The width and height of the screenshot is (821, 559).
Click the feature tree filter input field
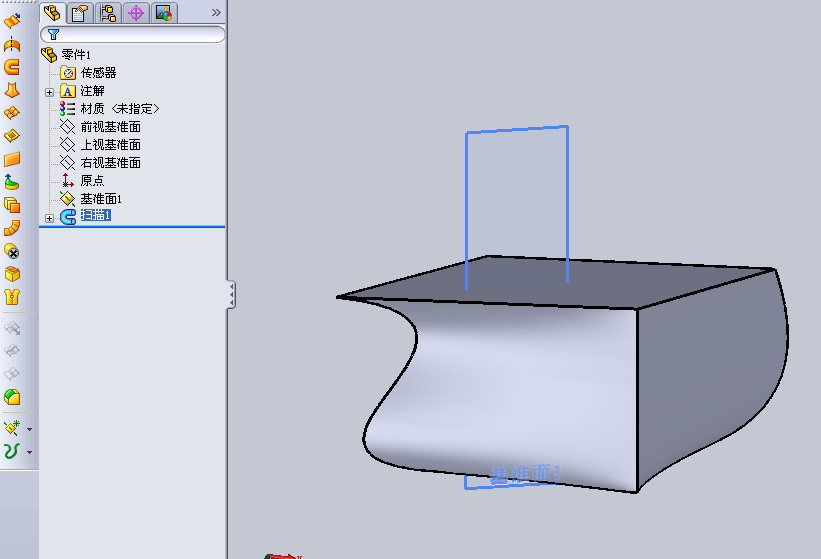[x=133, y=35]
